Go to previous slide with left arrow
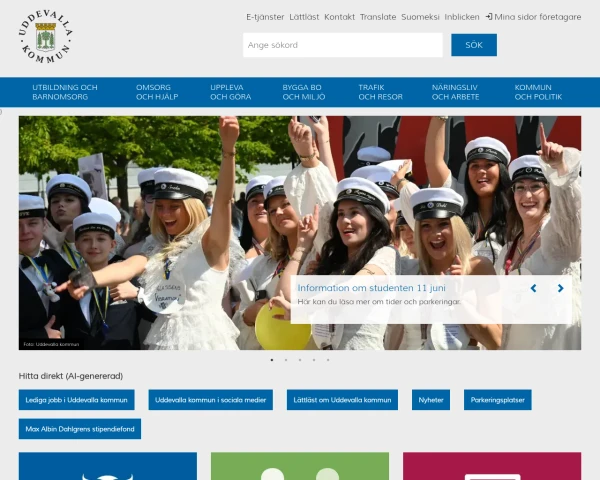The image size is (600, 480). (x=533, y=288)
